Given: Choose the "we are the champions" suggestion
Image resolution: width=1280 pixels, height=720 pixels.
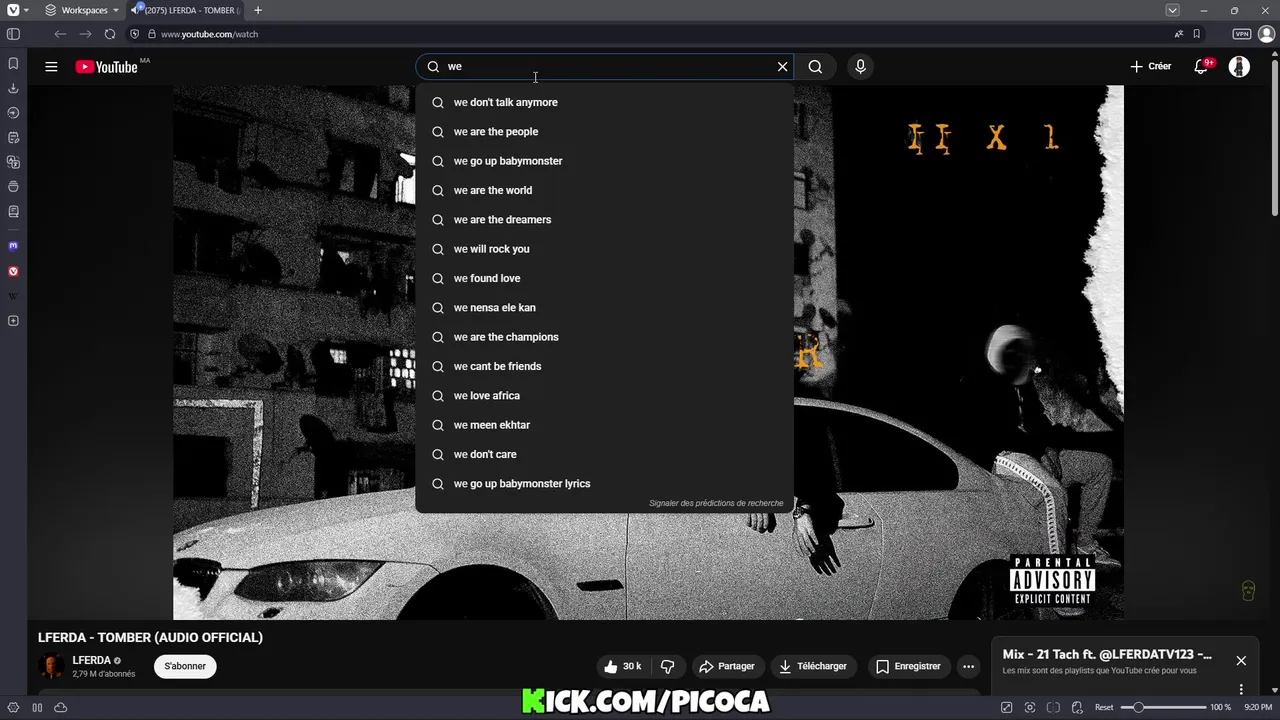Looking at the screenshot, I should 604,337.
